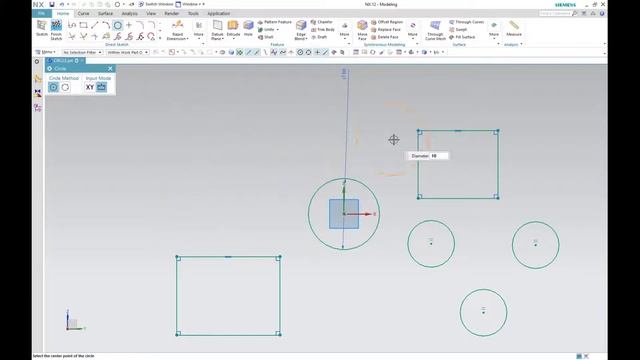Click the Trim Body command
The height and width of the screenshot is (360, 640).
(323, 29)
